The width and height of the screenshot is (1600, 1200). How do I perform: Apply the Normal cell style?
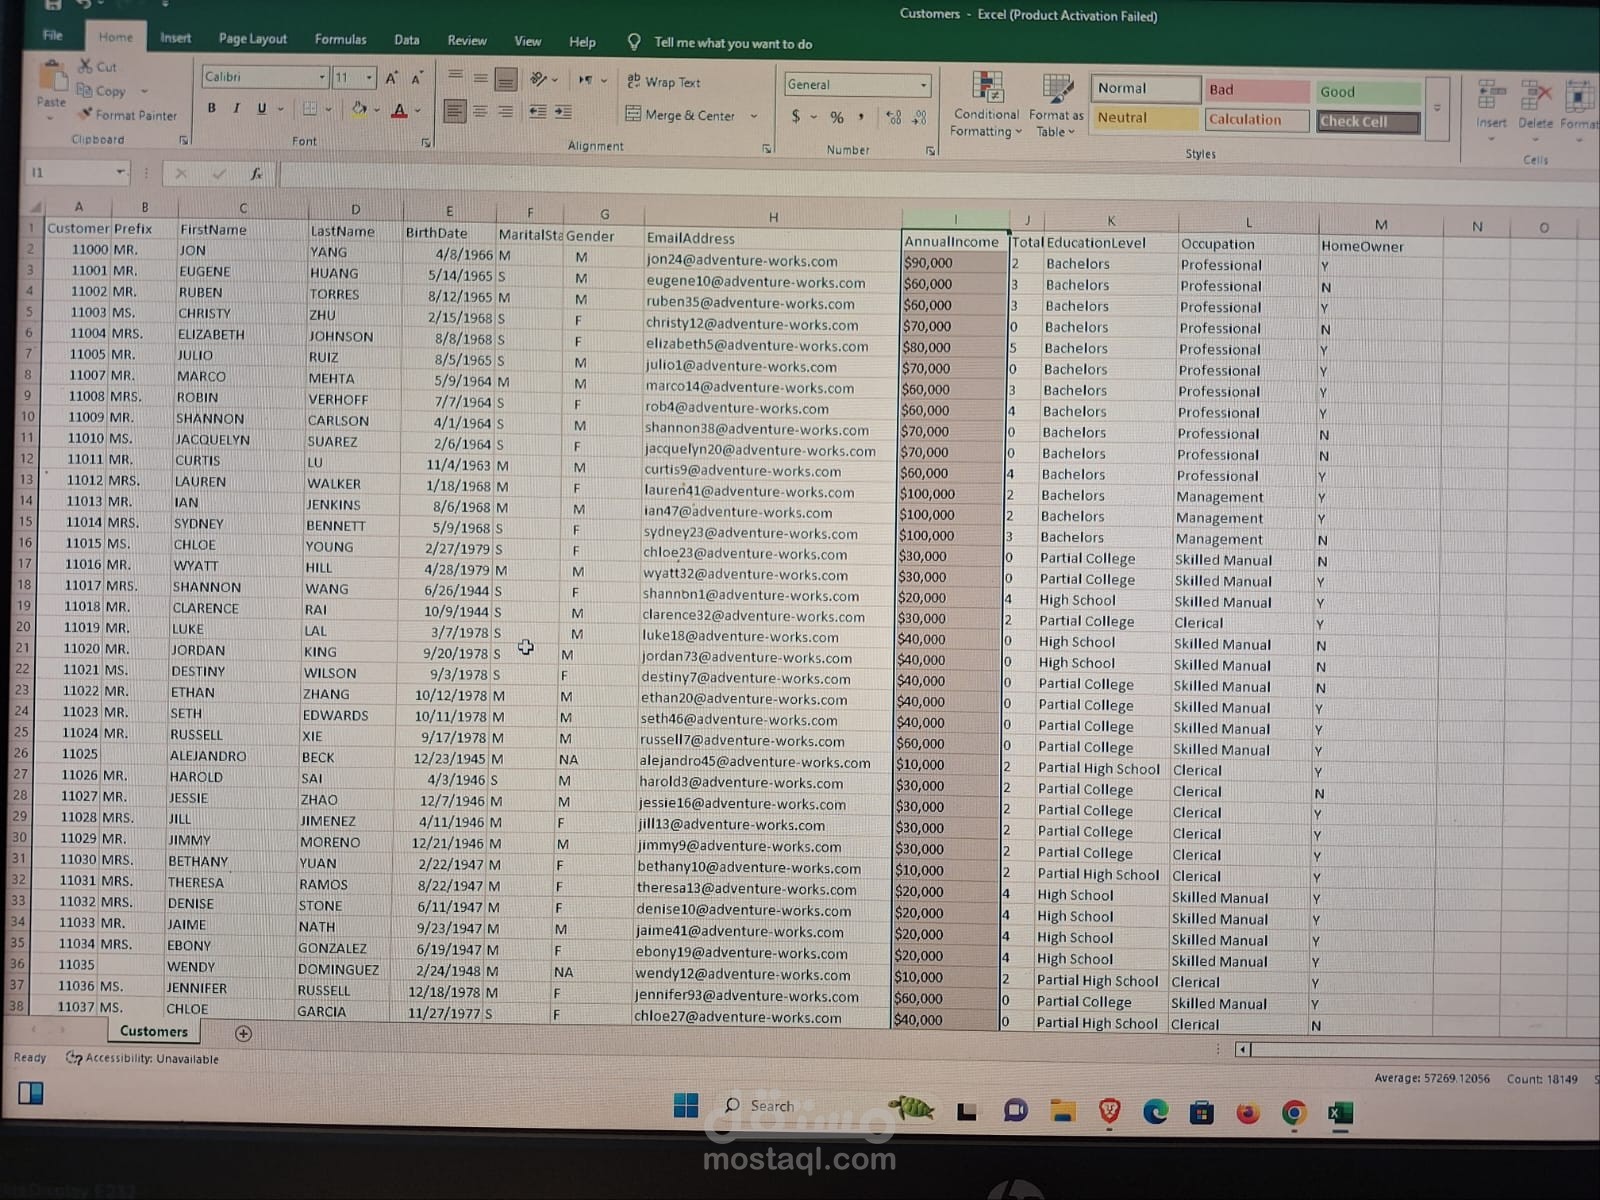point(1145,88)
